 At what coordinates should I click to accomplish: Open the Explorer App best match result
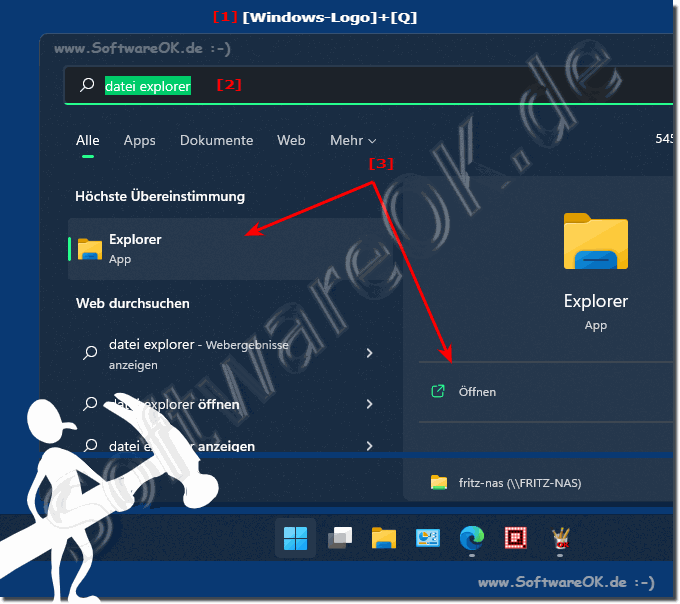coord(232,249)
